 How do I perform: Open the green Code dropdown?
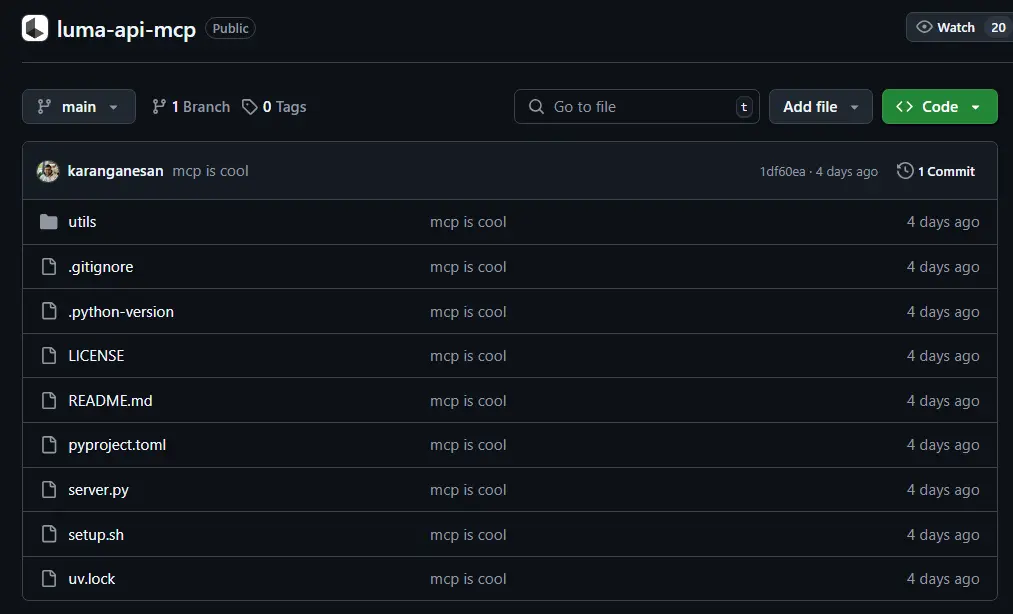tap(939, 107)
